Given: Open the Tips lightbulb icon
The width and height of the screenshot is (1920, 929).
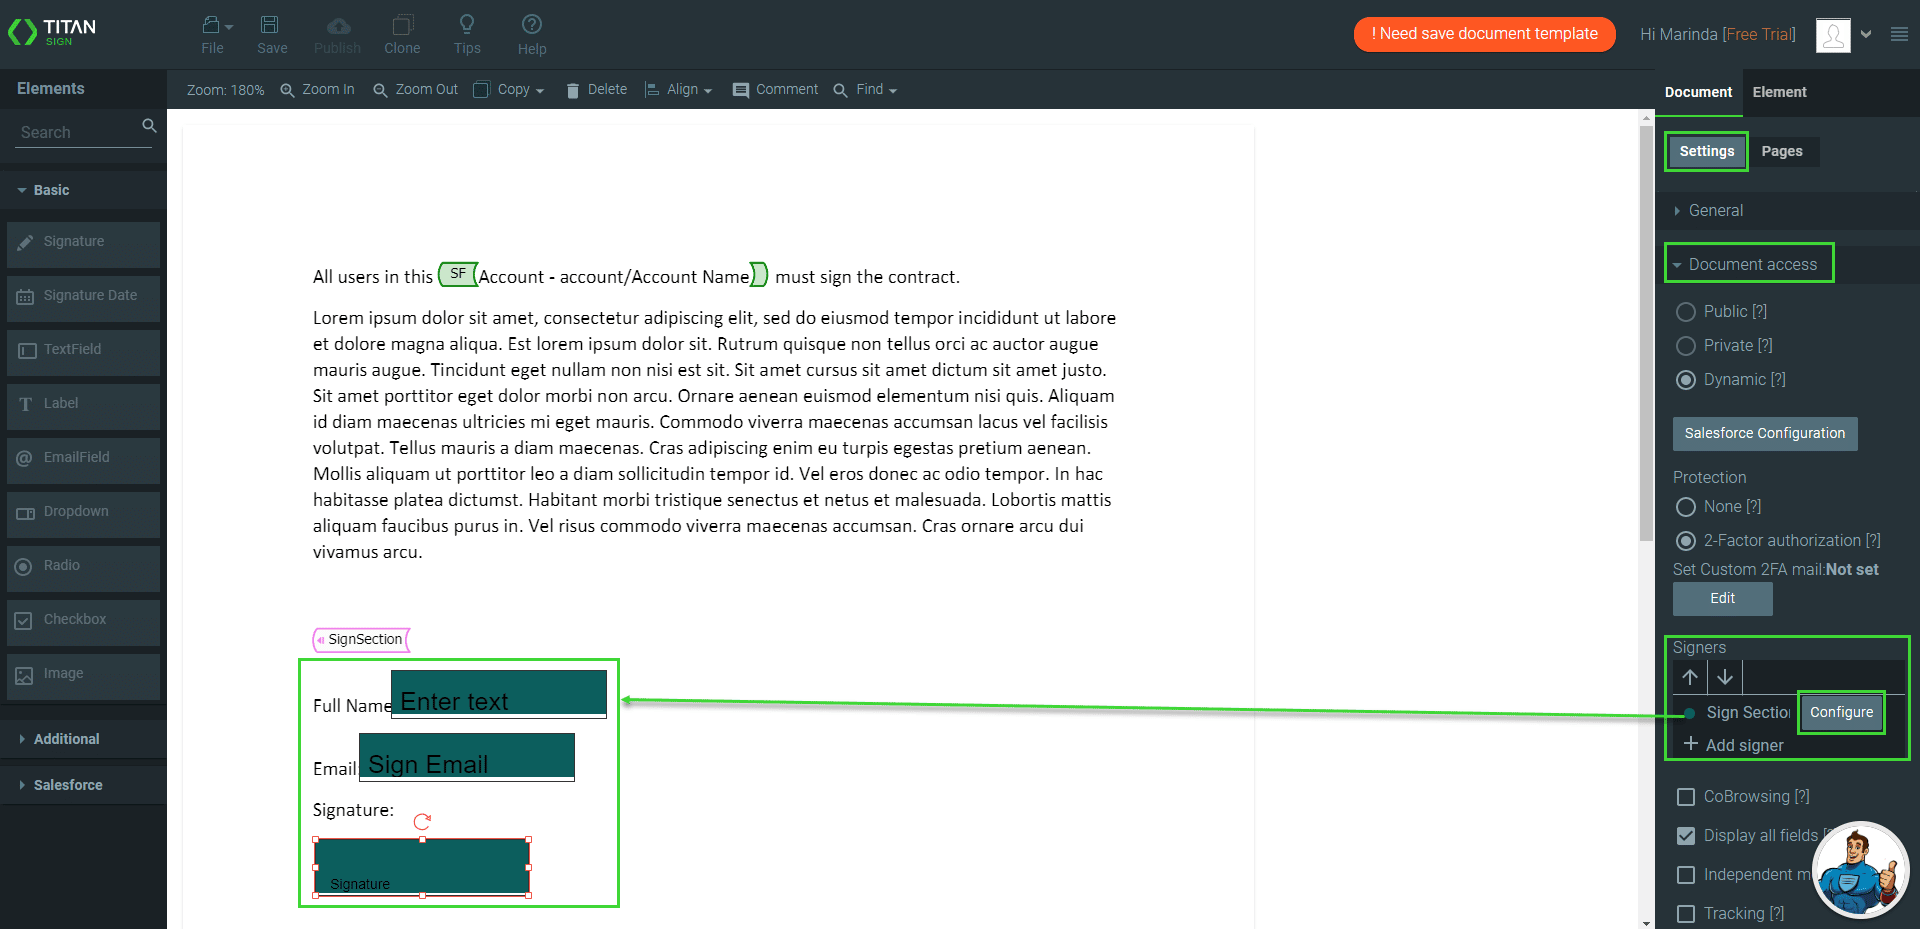Looking at the screenshot, I should [x=466, y=26].
